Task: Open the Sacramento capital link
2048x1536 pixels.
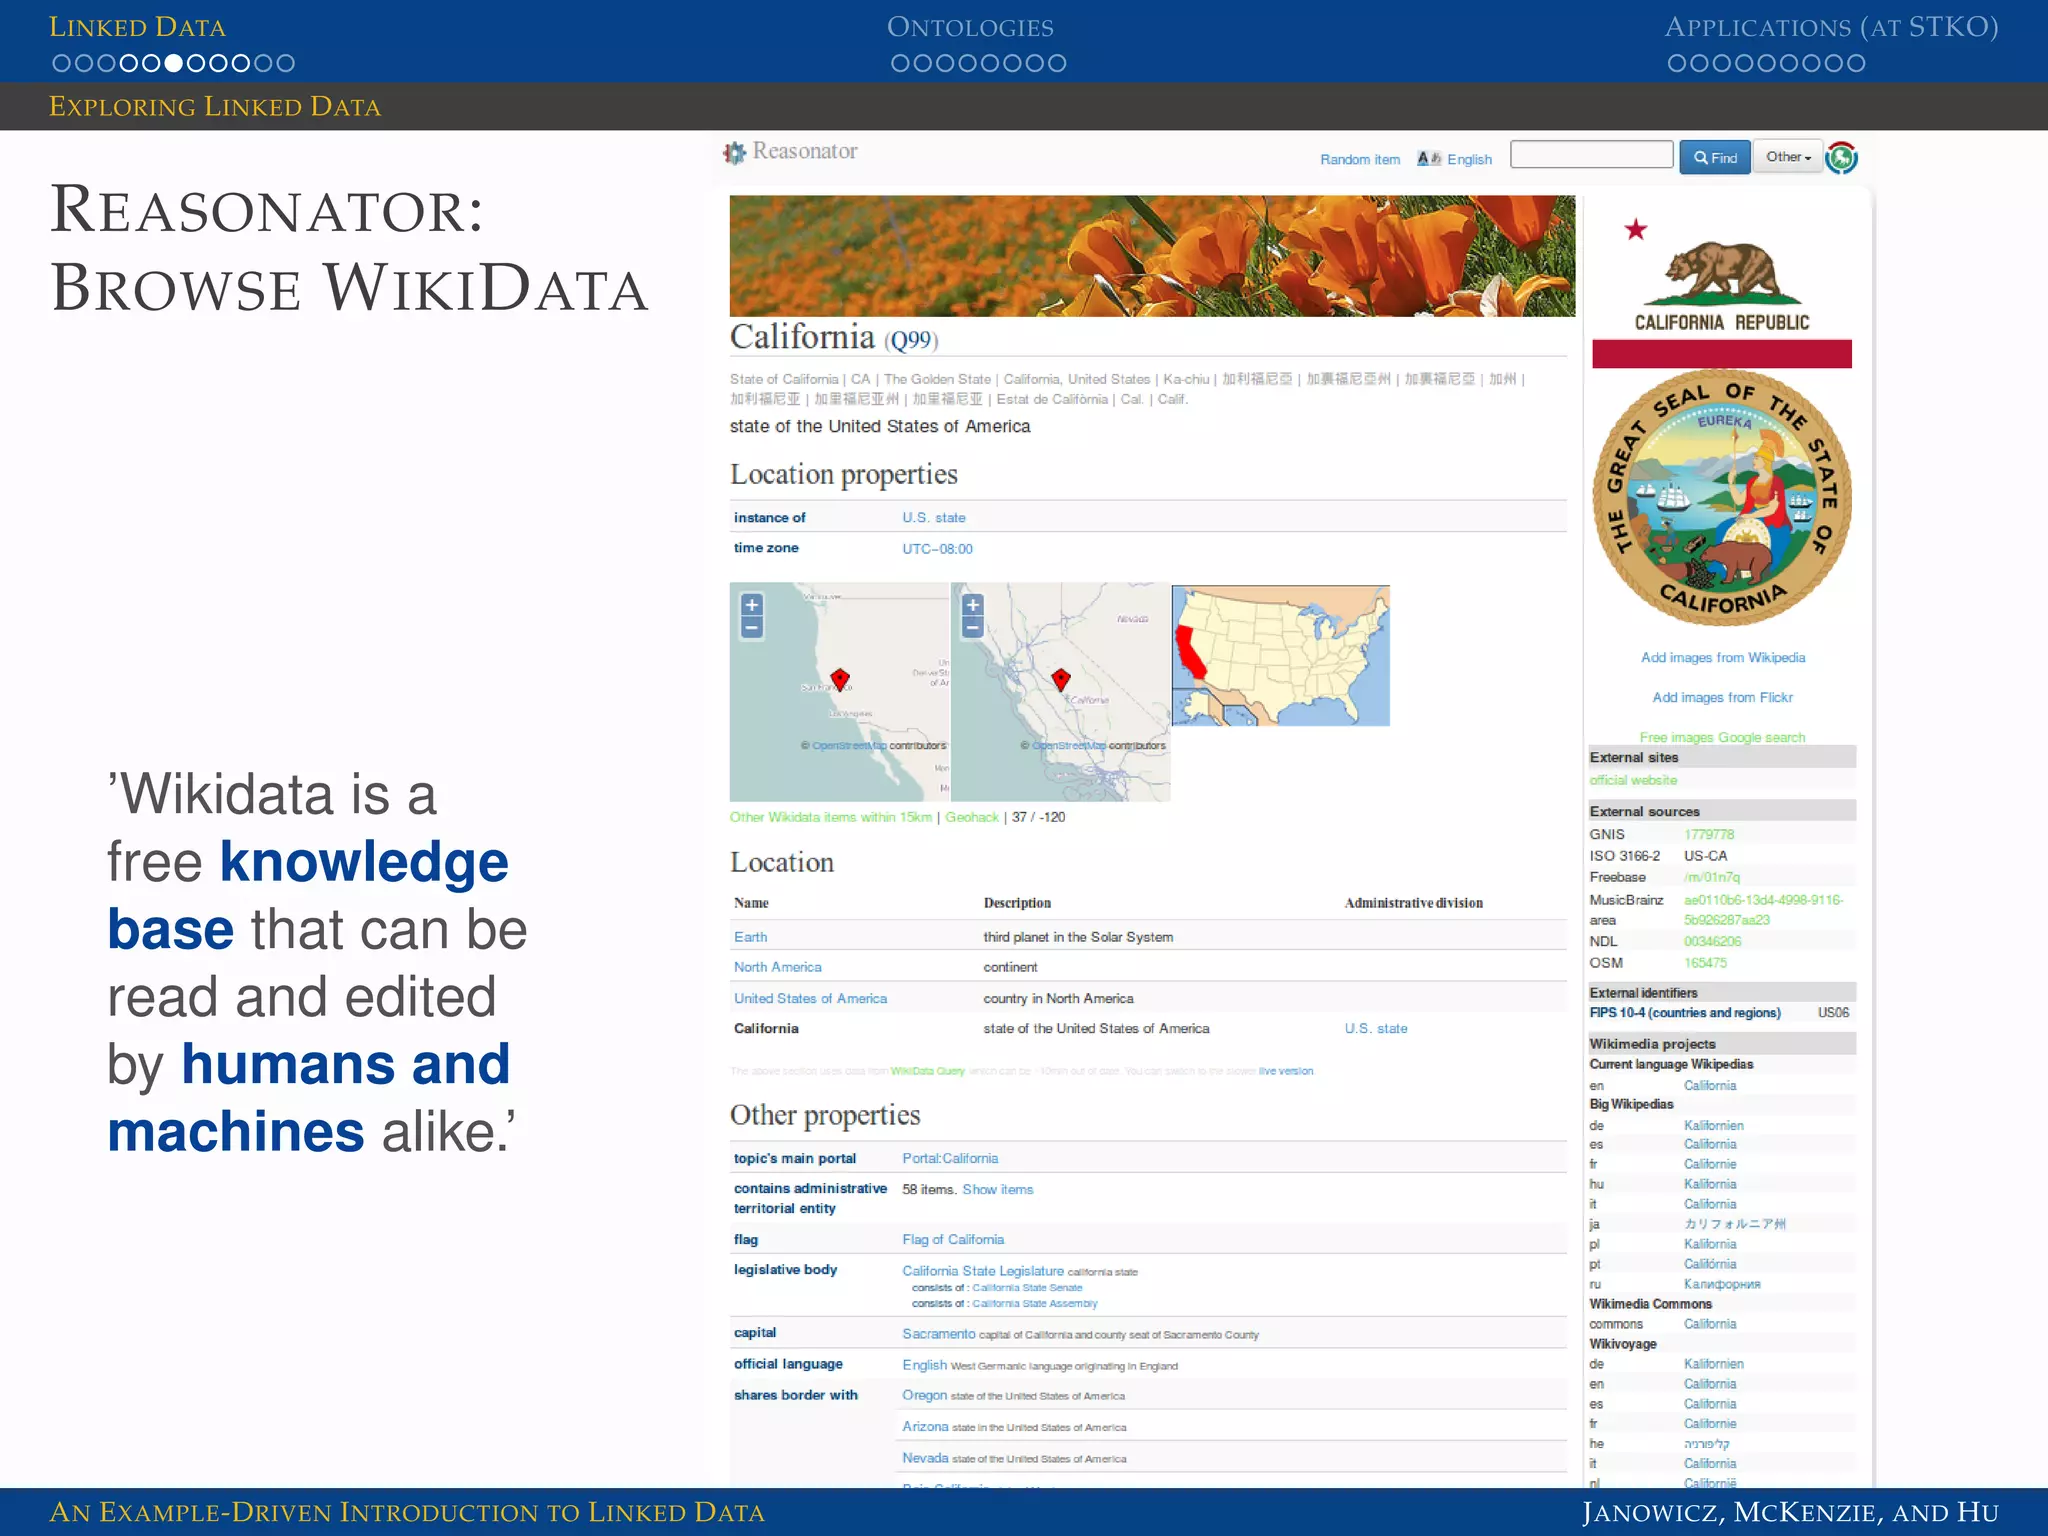Action: [x=938, y=1334]
